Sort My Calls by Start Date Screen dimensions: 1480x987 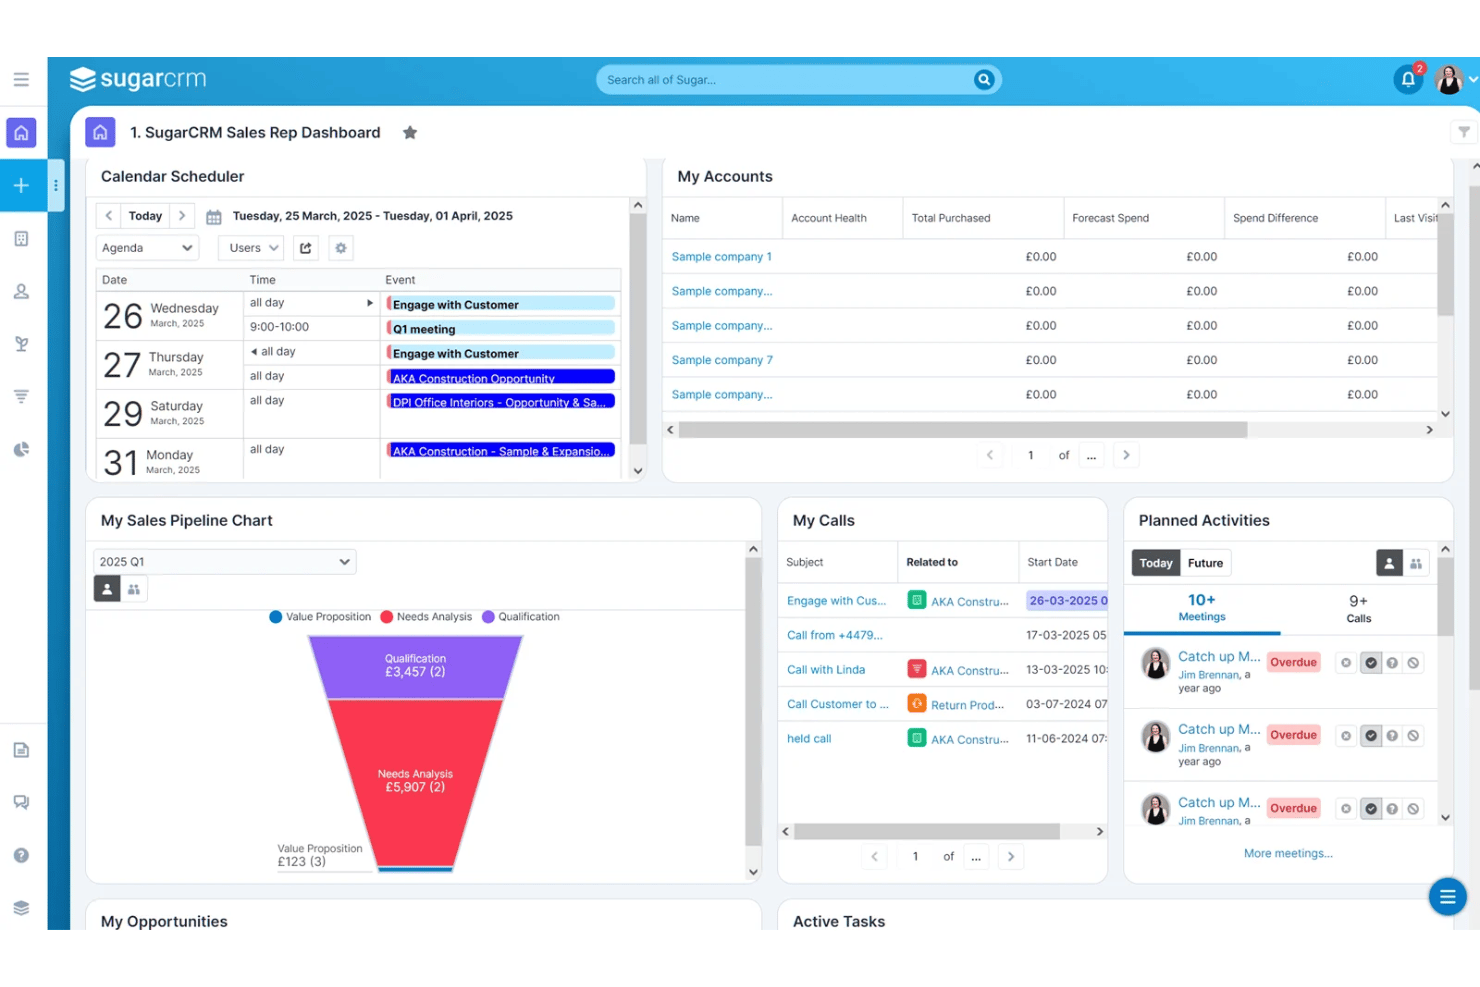pos(1053,562)
